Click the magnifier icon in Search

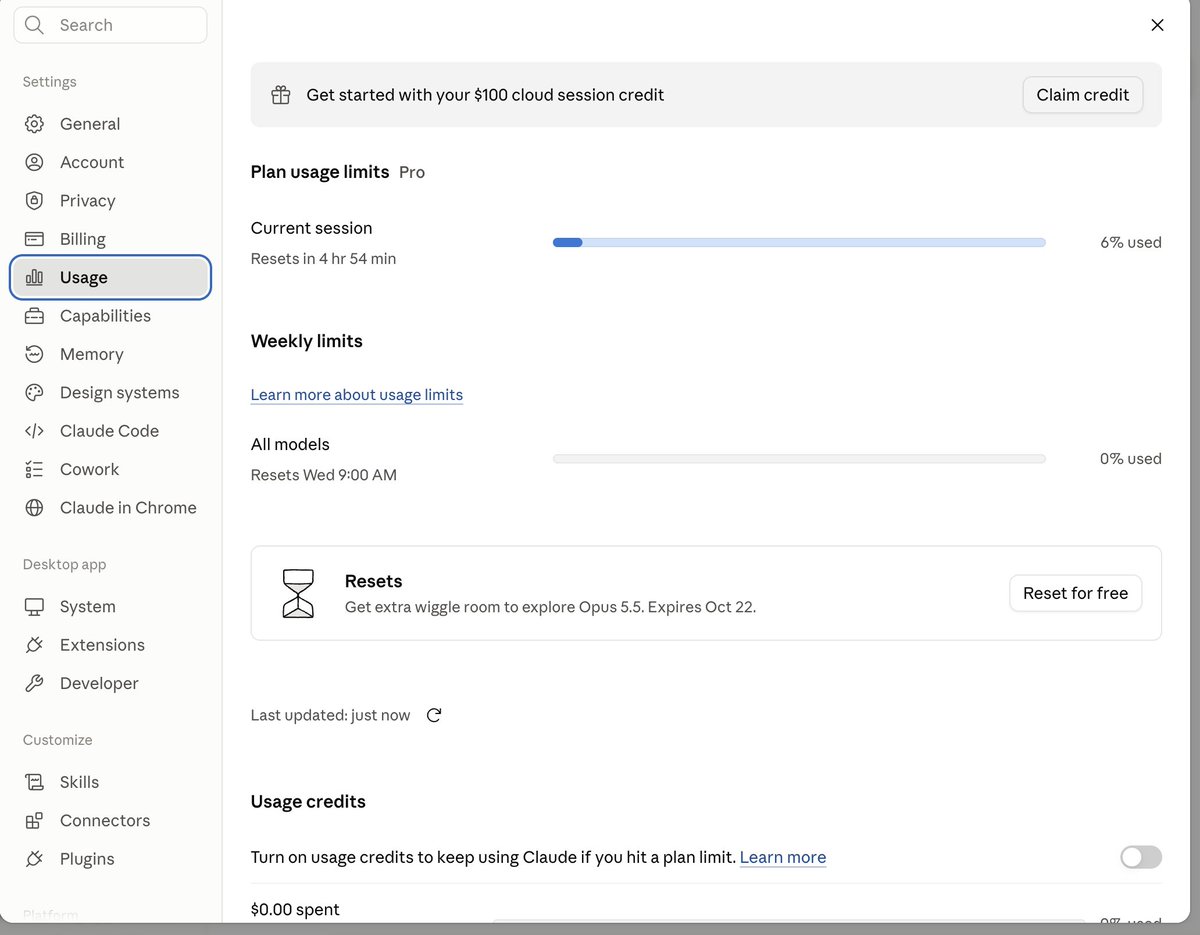(x=35, y=25)
